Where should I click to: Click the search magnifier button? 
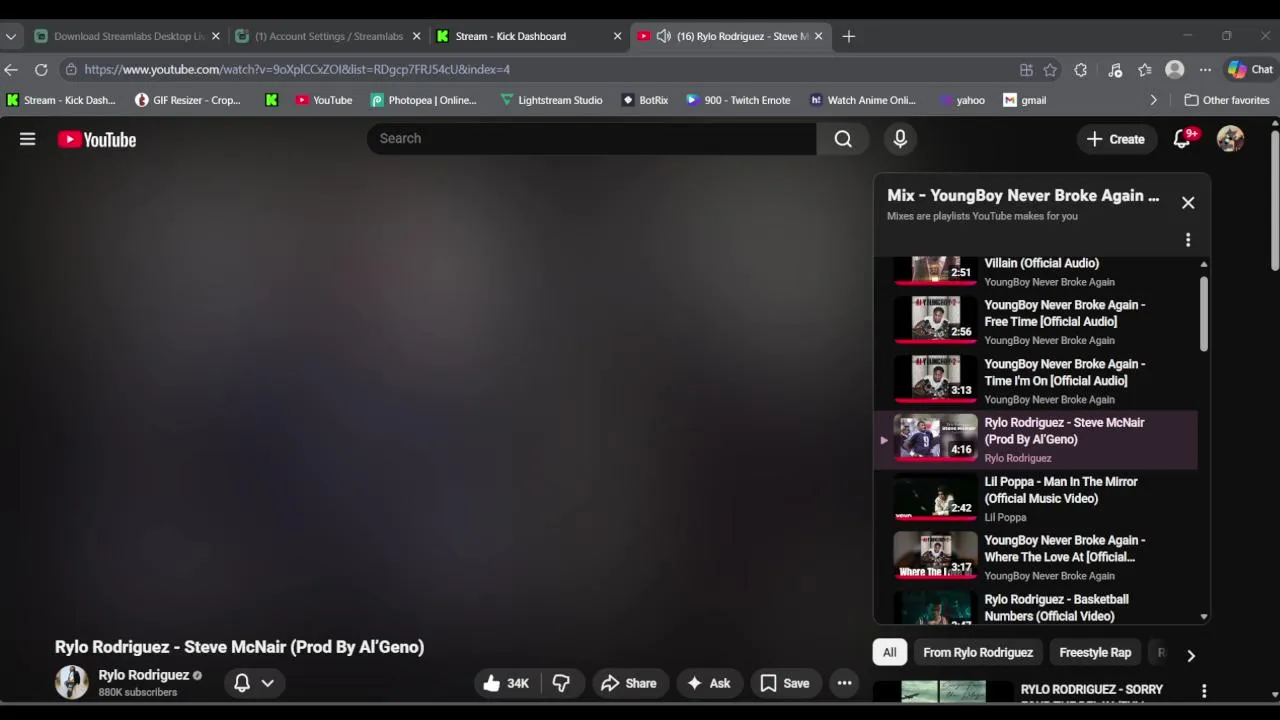pos(843,139)
